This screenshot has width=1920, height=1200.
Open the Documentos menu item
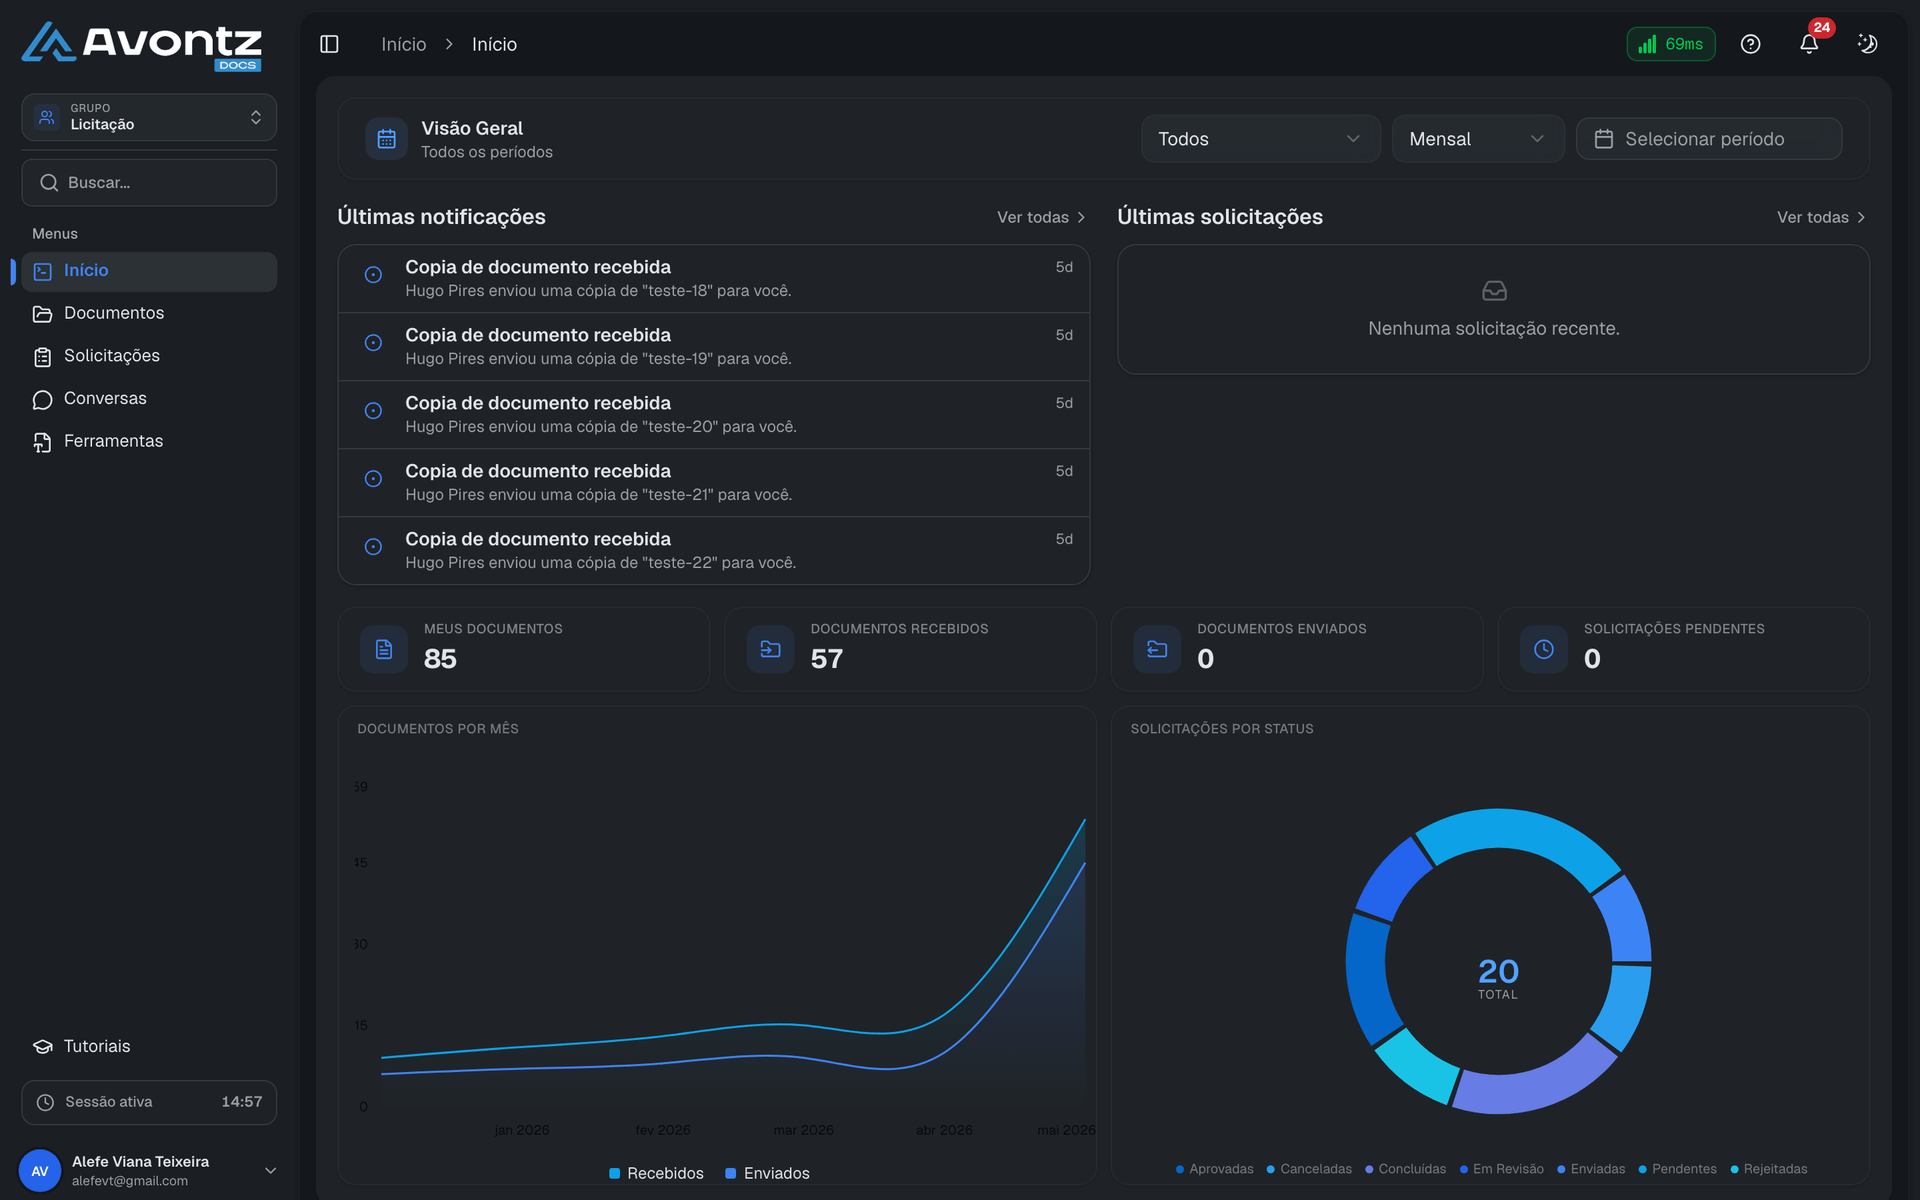tap(149, 314)
